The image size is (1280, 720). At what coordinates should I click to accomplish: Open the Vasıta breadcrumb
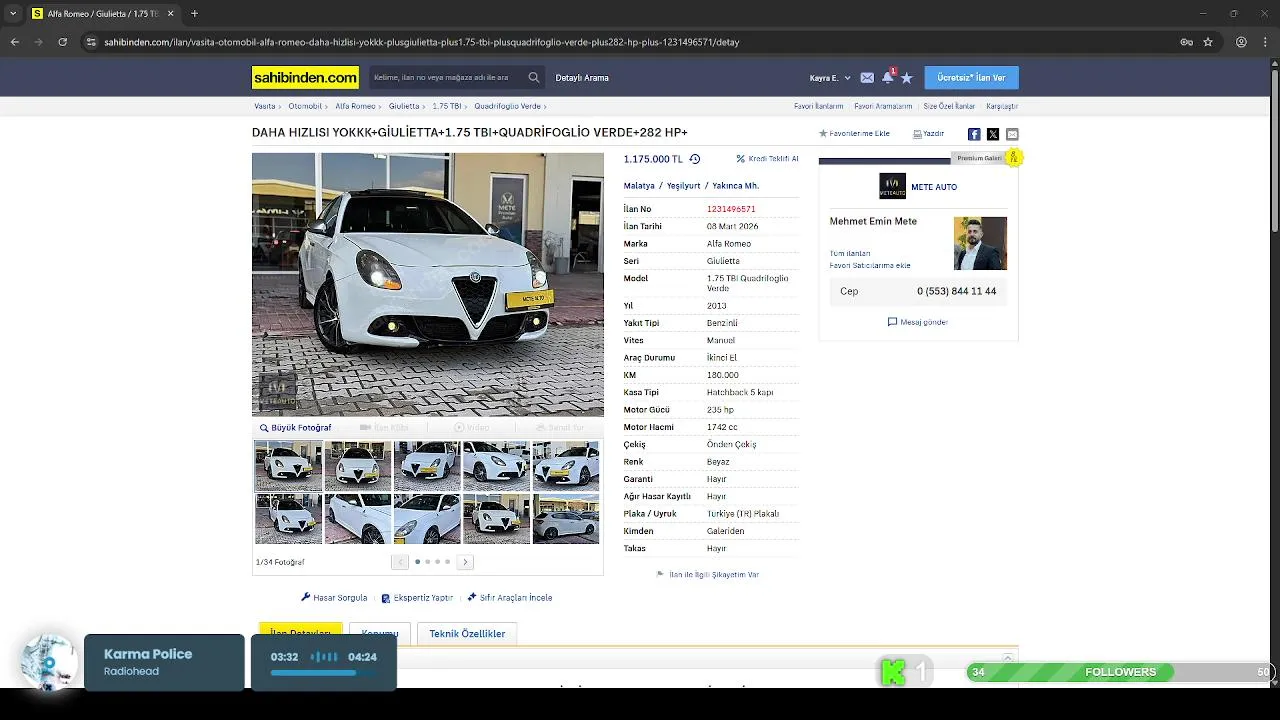tap(265, 106)
